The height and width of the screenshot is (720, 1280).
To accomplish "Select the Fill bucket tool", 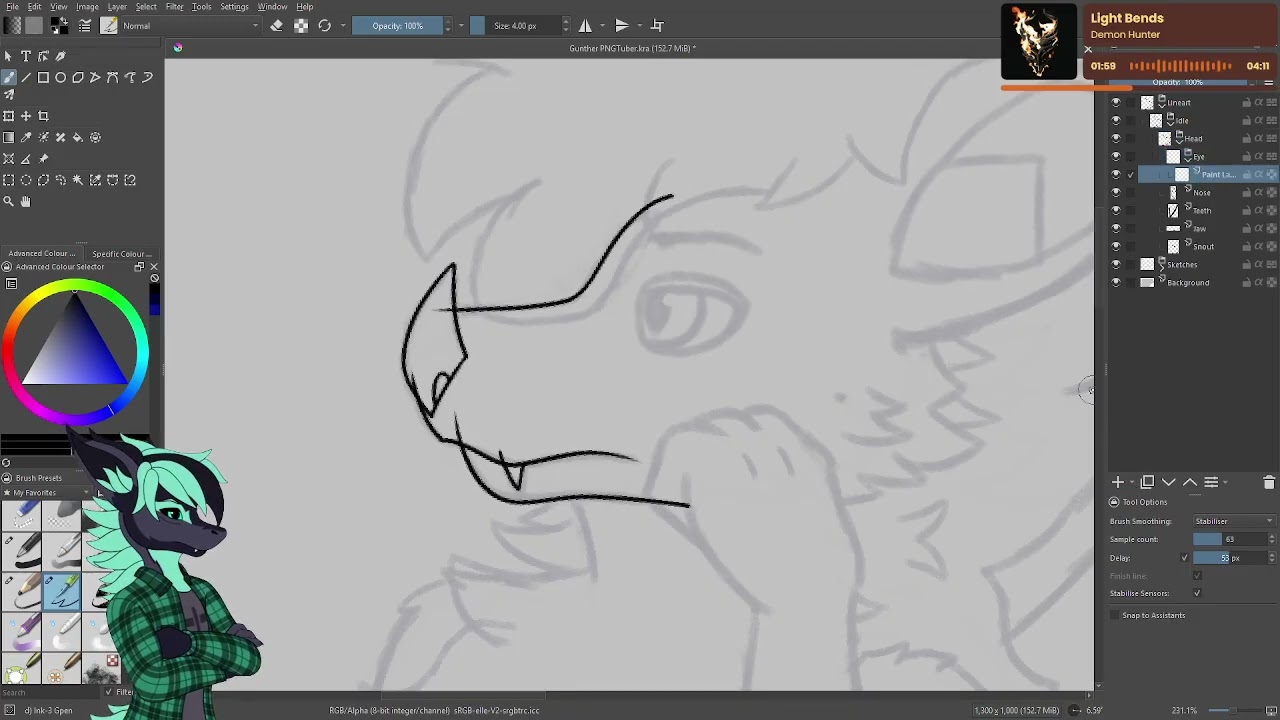I will (78, 137).
